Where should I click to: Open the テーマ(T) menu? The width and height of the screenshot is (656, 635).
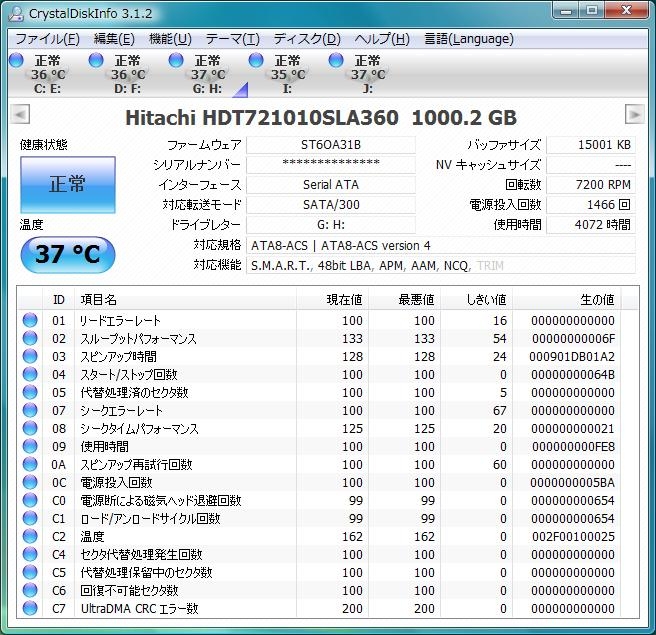232,39
